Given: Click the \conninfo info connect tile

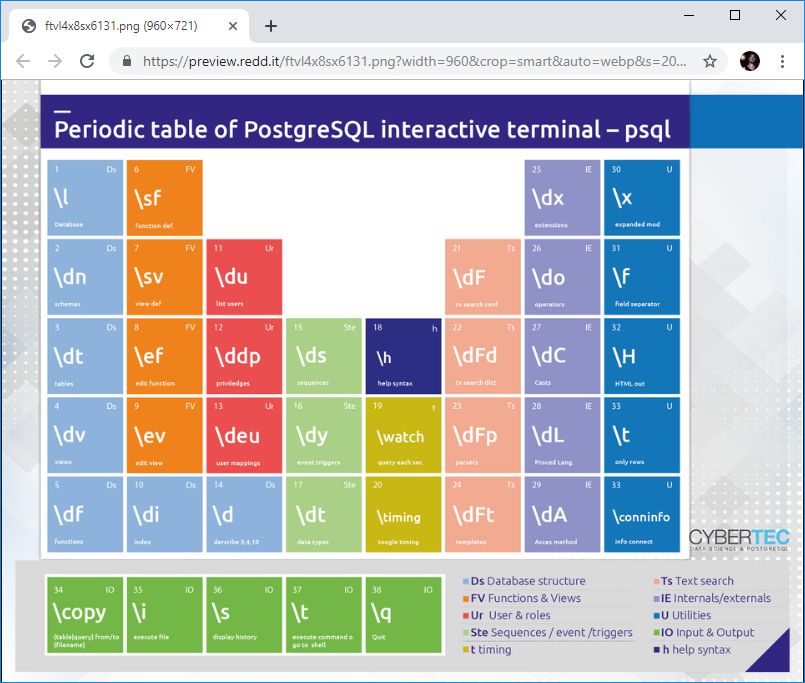Looking at the screenshot, I should point(641,514).
